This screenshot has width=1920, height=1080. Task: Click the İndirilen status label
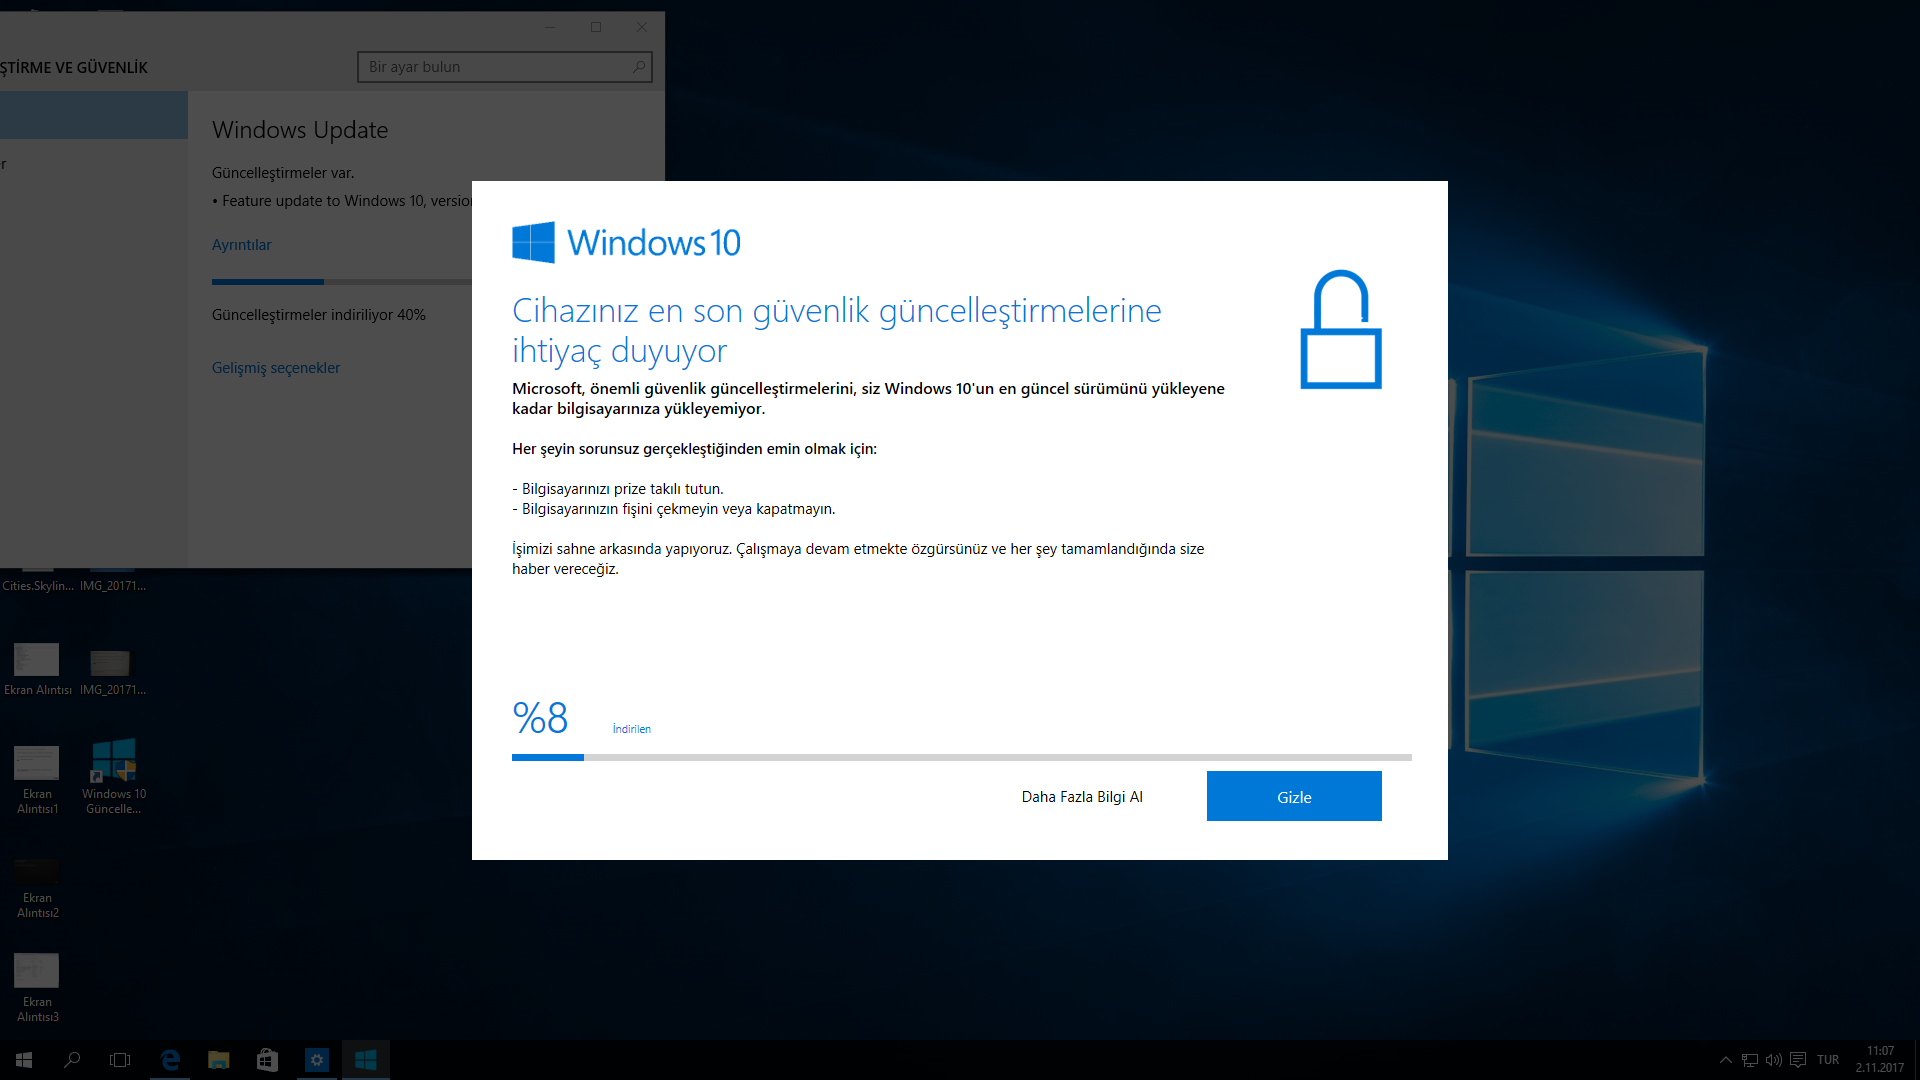(x=632, y=729)
